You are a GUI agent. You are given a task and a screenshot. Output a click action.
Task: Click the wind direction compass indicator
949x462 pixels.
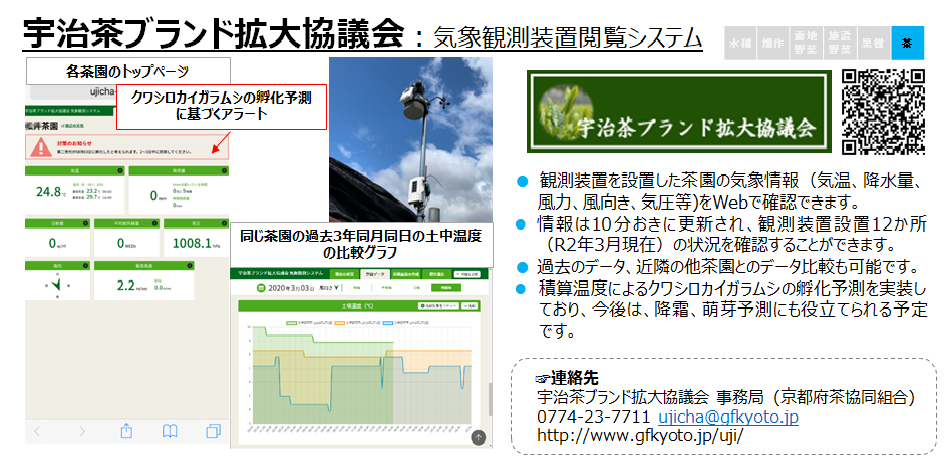click(56, 285)
